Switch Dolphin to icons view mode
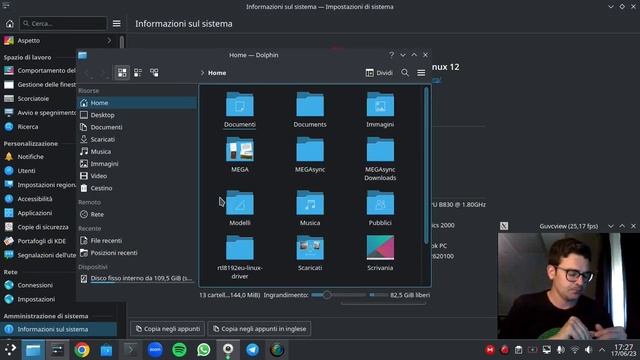Viewport: 640px width, 360px height. pos(122,73)
